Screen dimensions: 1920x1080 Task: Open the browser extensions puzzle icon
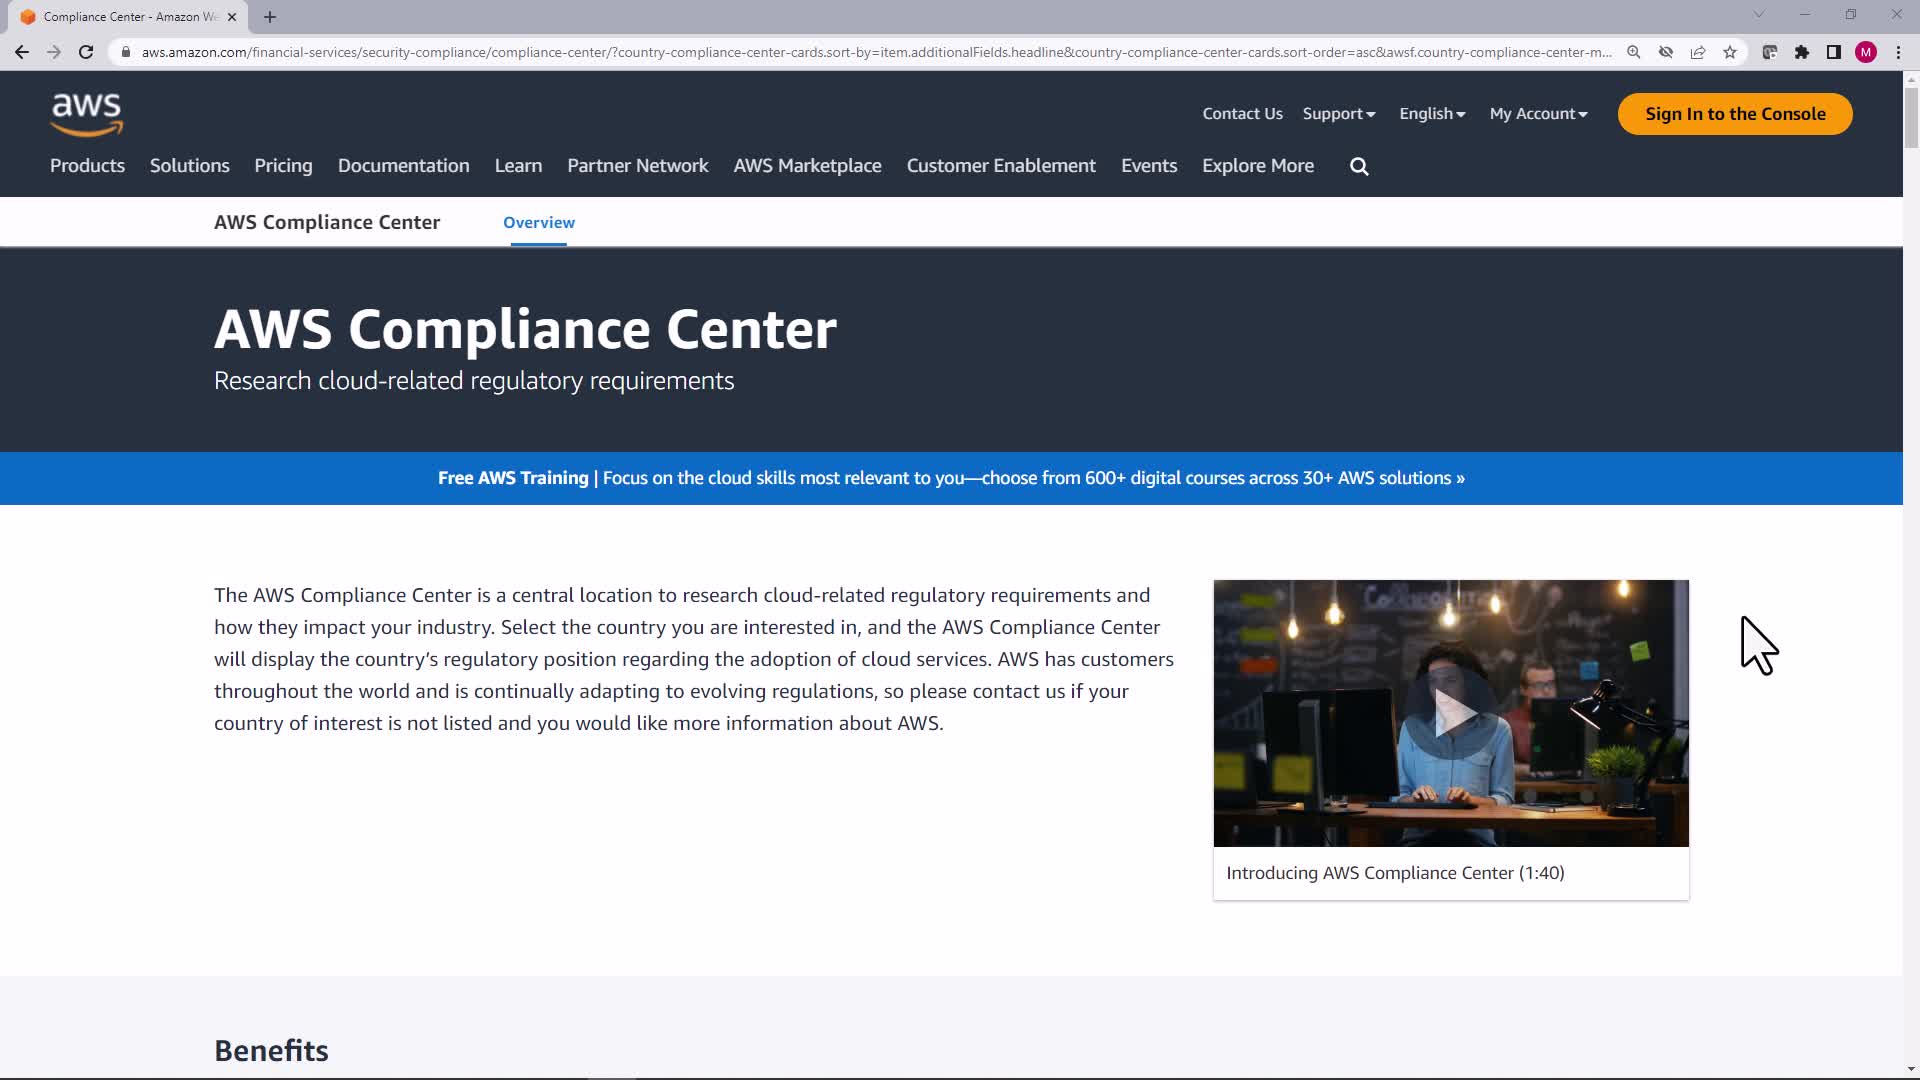1802,52
